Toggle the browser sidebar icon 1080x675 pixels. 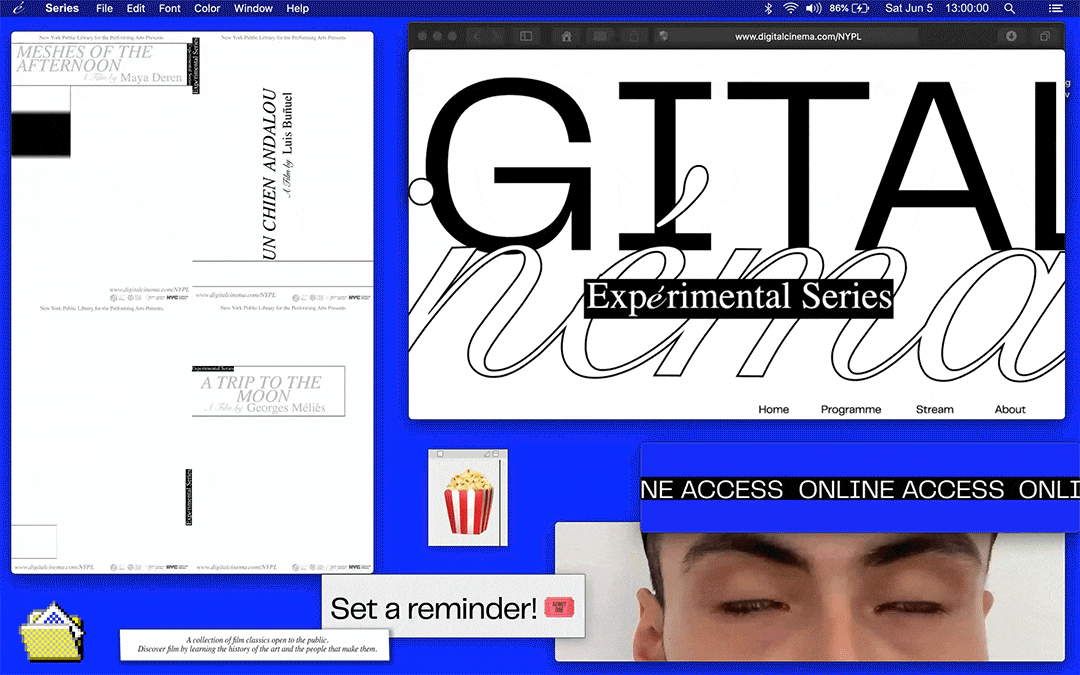click(526, 36)
